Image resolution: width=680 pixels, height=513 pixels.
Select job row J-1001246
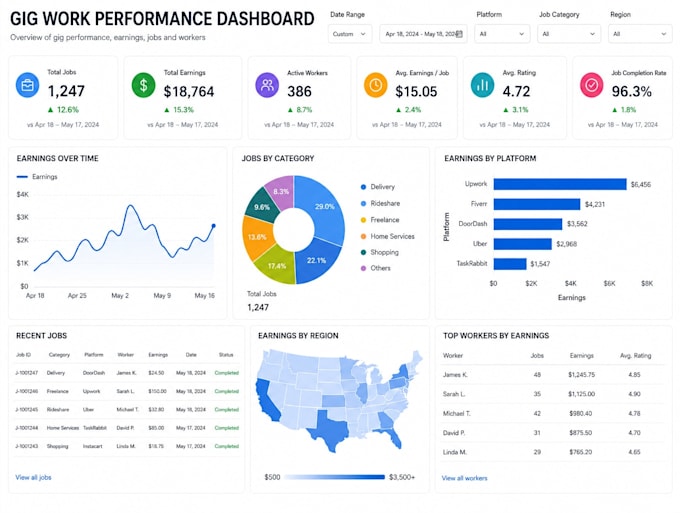[x=127, y=391]
